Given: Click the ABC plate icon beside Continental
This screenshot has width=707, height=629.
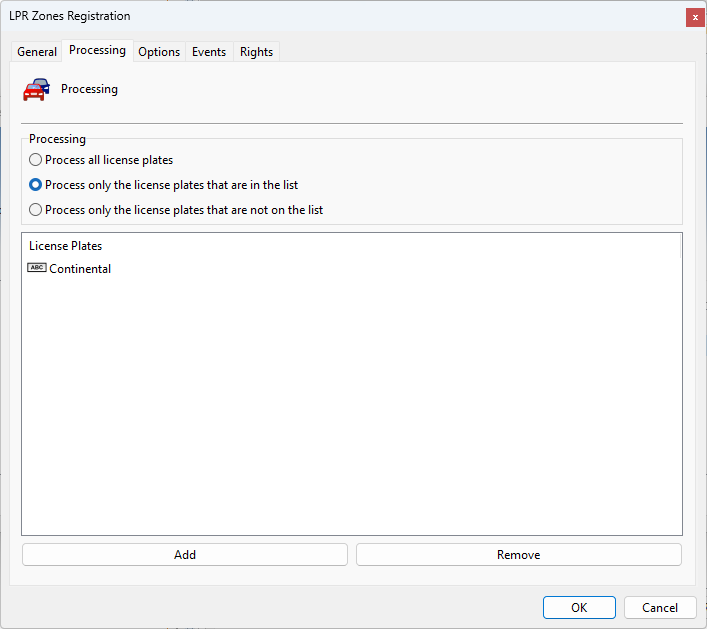Looking at the screenshot, I should pyautogui.click(x=37, y=268).
